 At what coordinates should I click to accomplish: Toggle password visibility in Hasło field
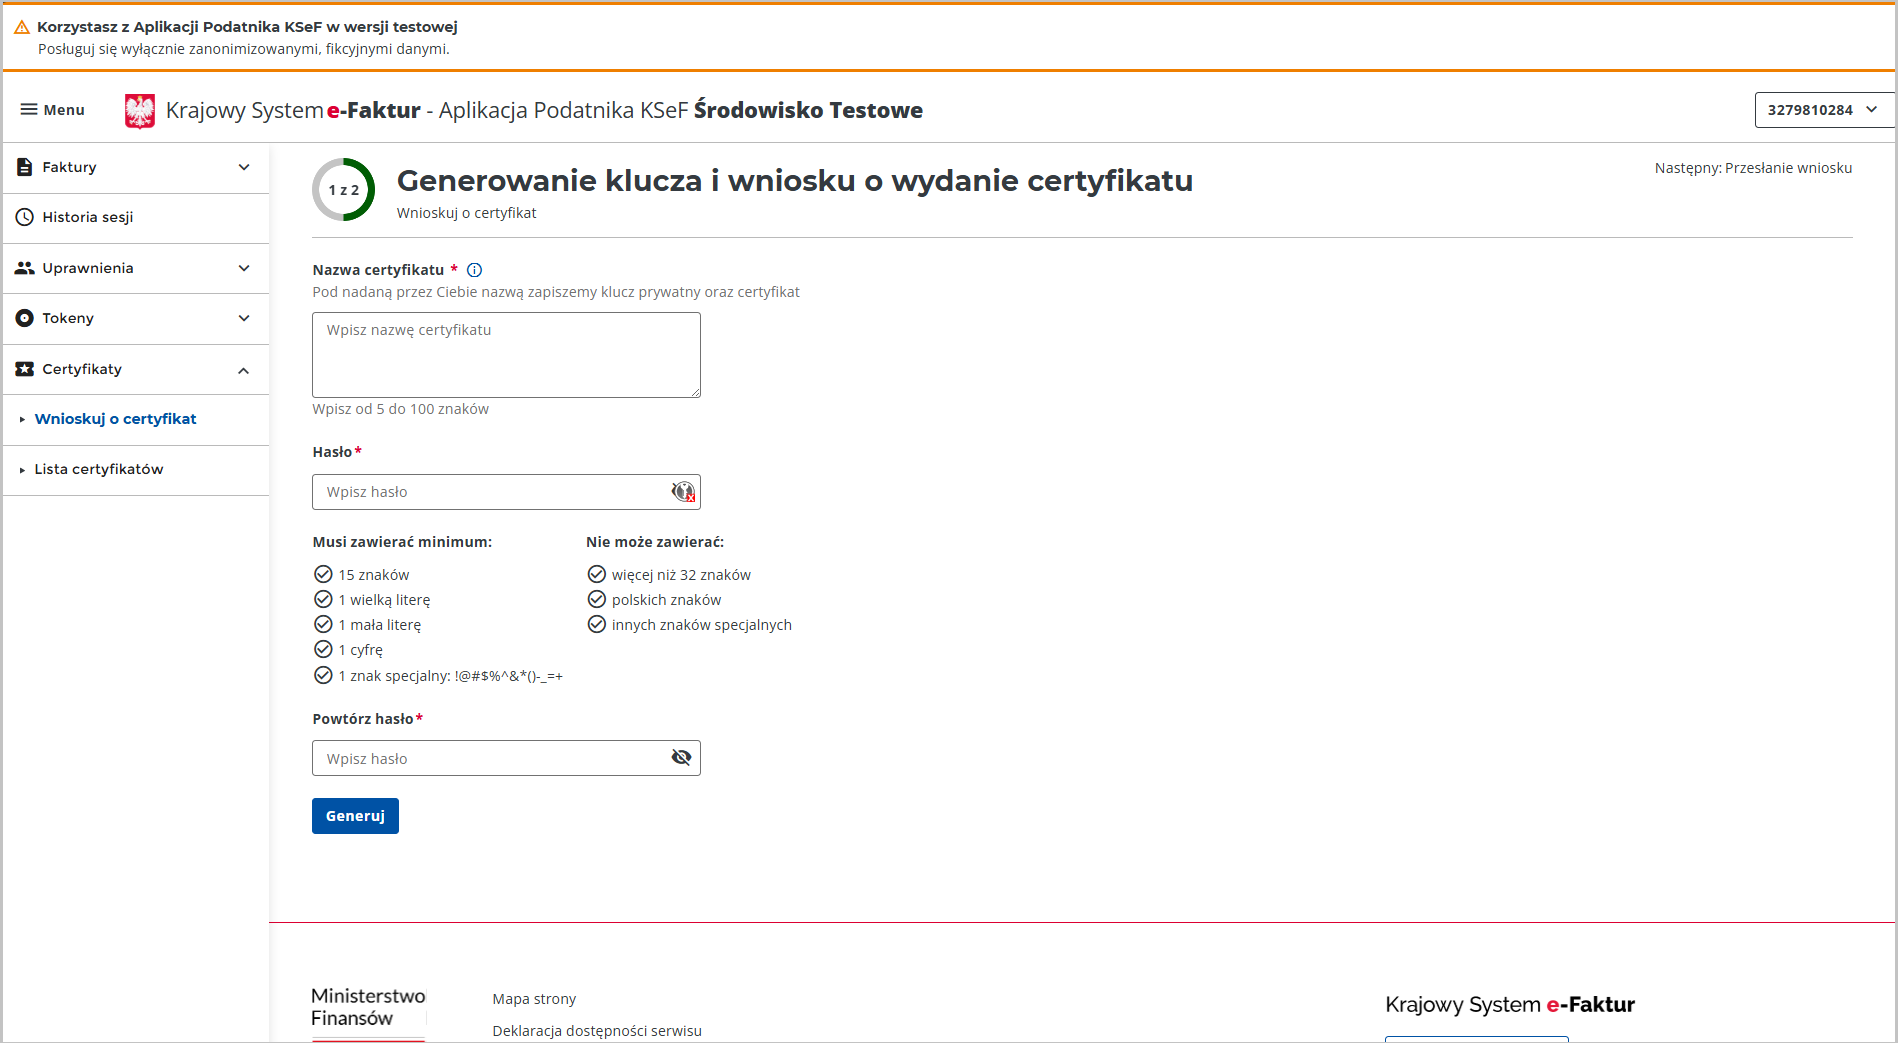(x=682, y=491)
